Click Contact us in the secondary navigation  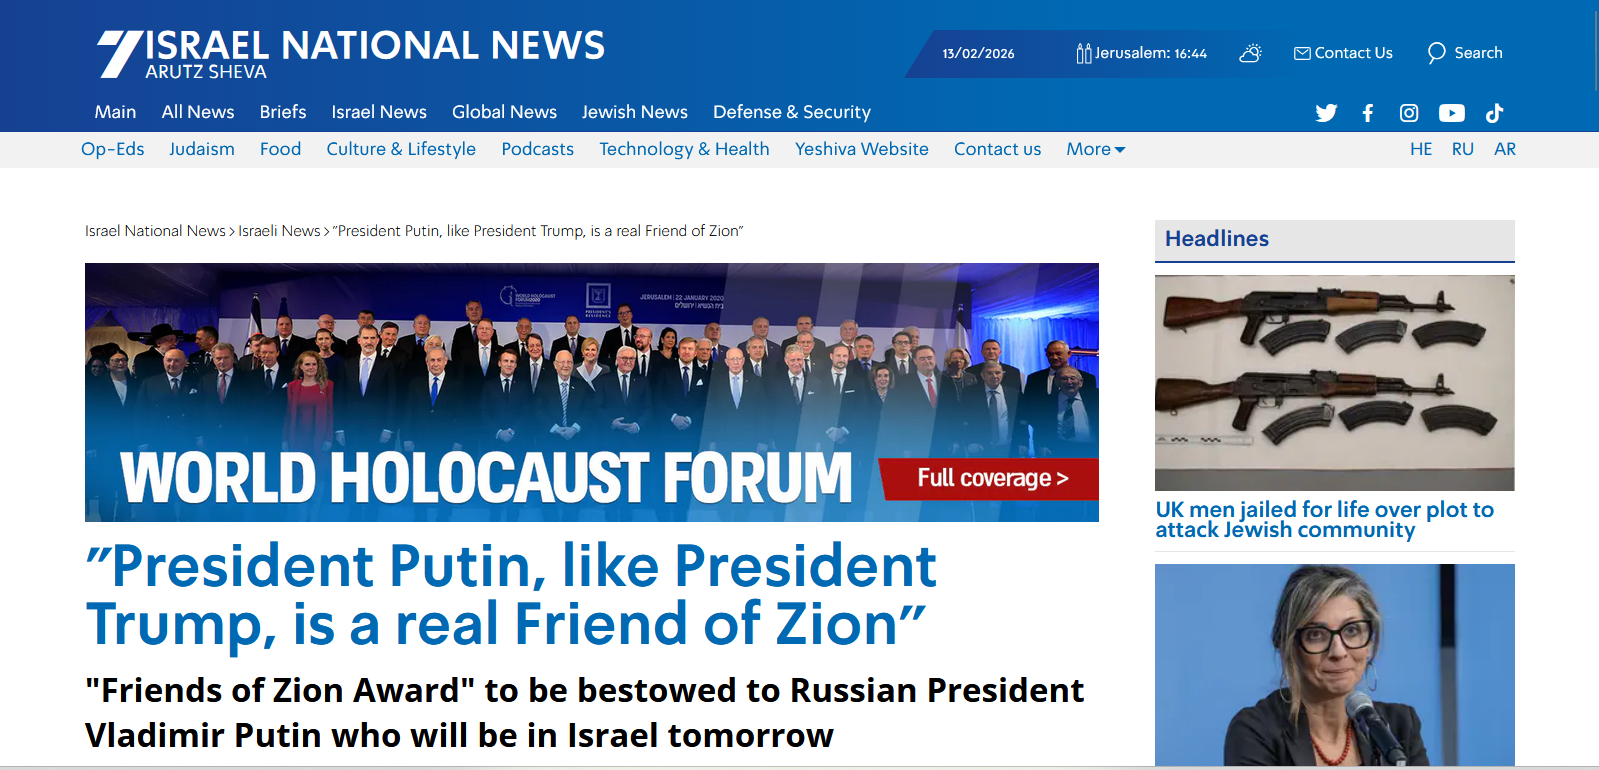pos(997,149)
